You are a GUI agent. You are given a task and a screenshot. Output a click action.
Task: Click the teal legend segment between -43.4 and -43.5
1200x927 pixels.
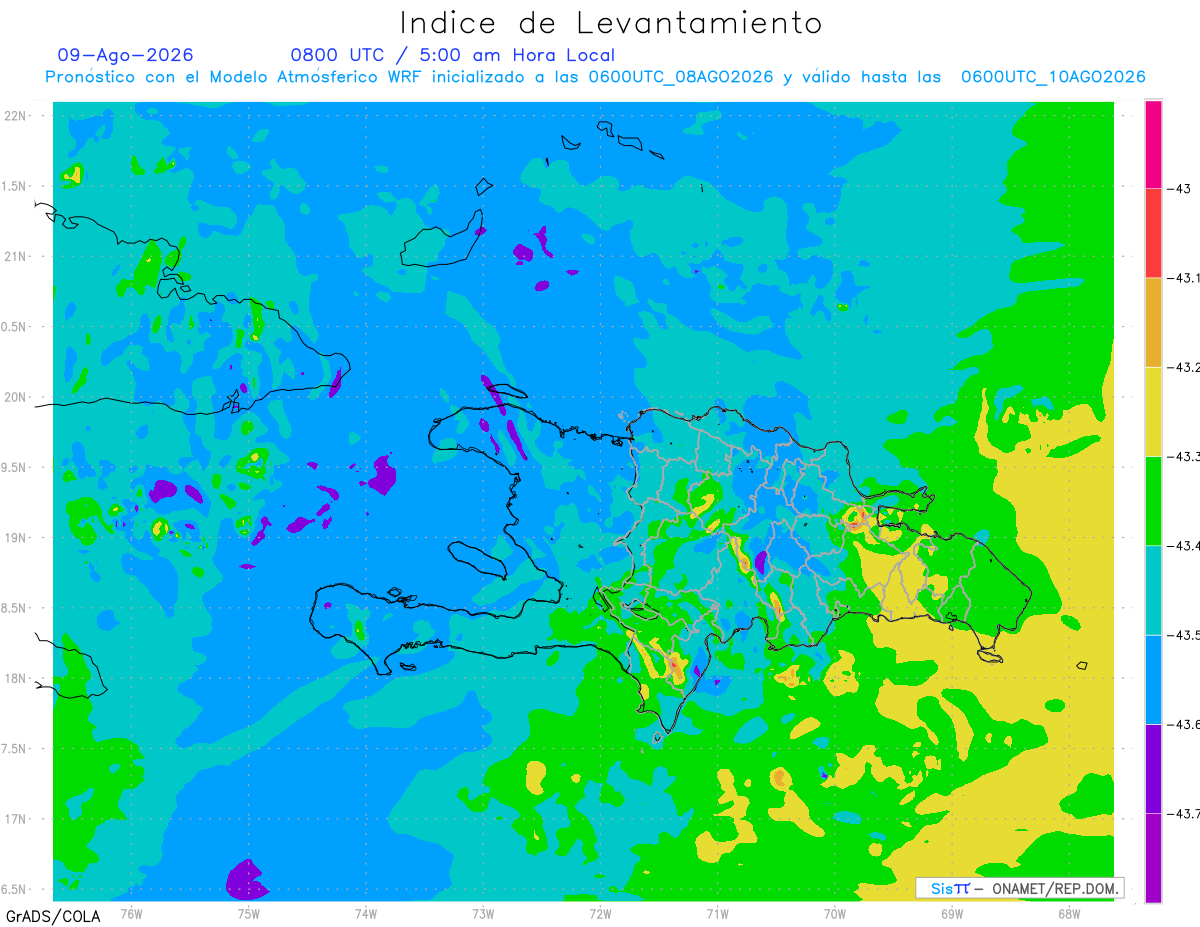click(1153, 590)
